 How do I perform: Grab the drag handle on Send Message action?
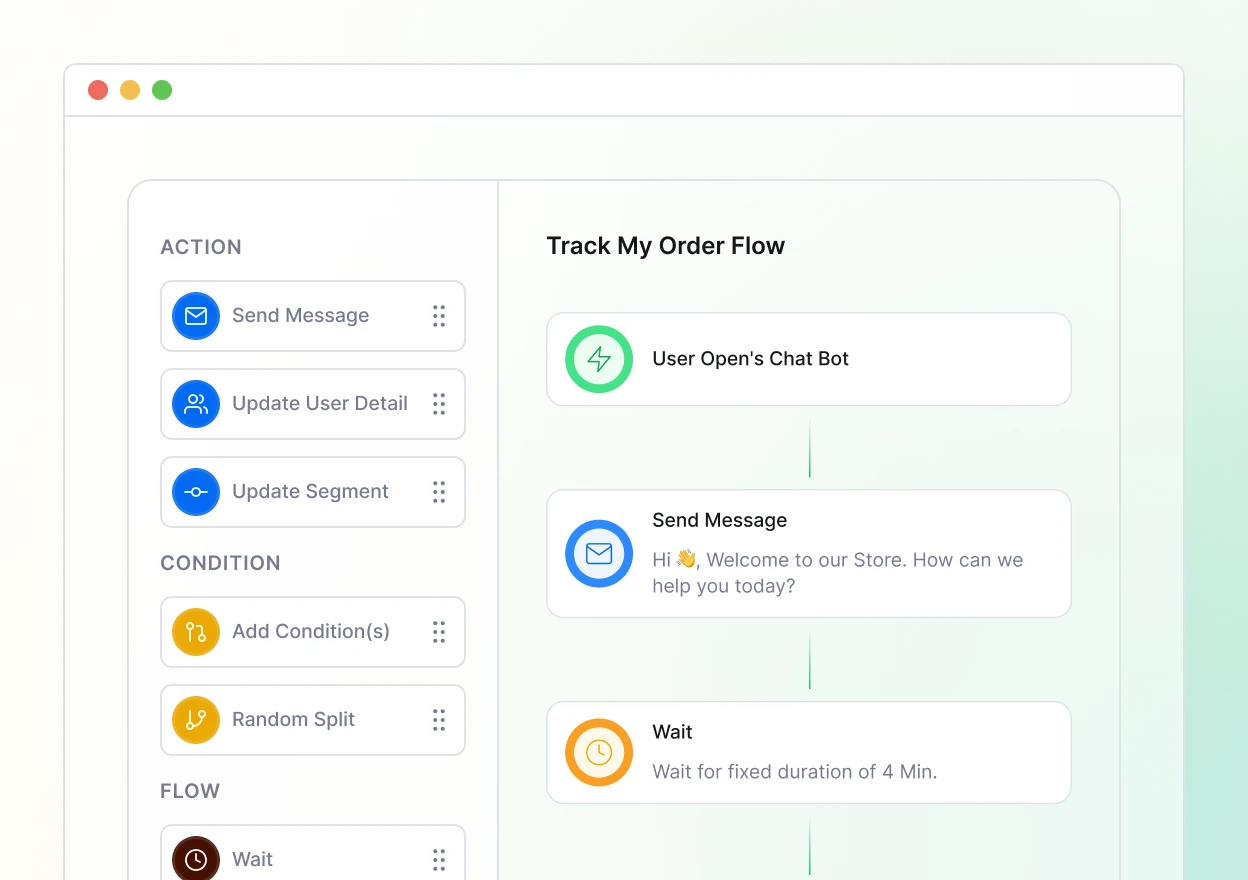[439, 316]
